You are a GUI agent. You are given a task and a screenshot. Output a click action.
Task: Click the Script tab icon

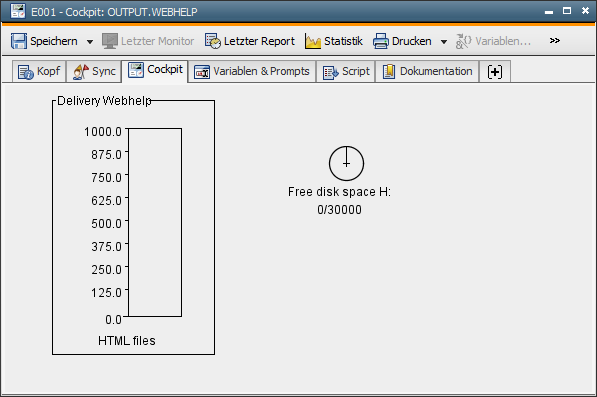pyautogui.click(x=330, y=72)
